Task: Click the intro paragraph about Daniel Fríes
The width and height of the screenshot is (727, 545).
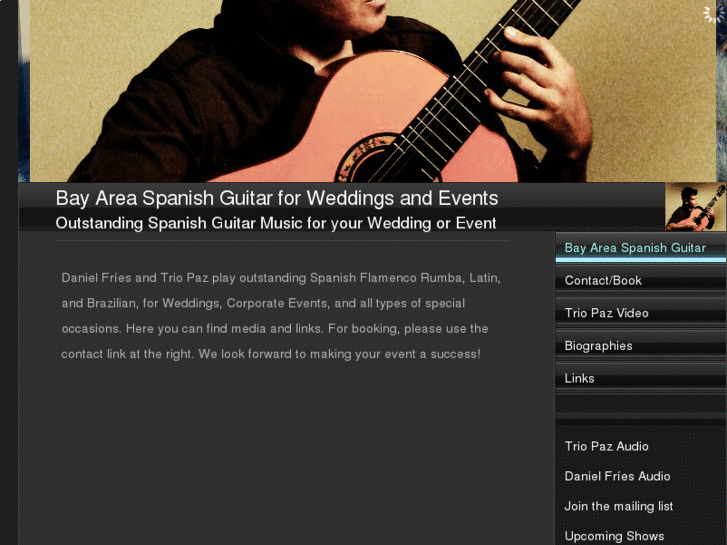Action: point(281,316)
